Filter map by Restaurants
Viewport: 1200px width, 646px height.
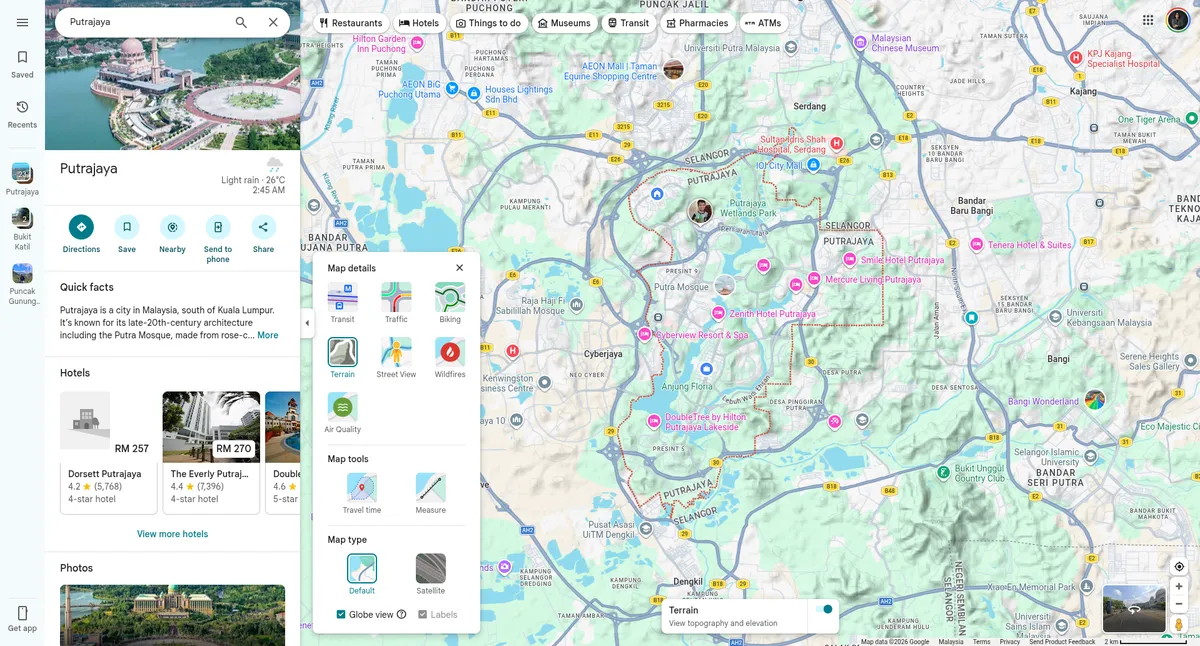pos(350,23)
